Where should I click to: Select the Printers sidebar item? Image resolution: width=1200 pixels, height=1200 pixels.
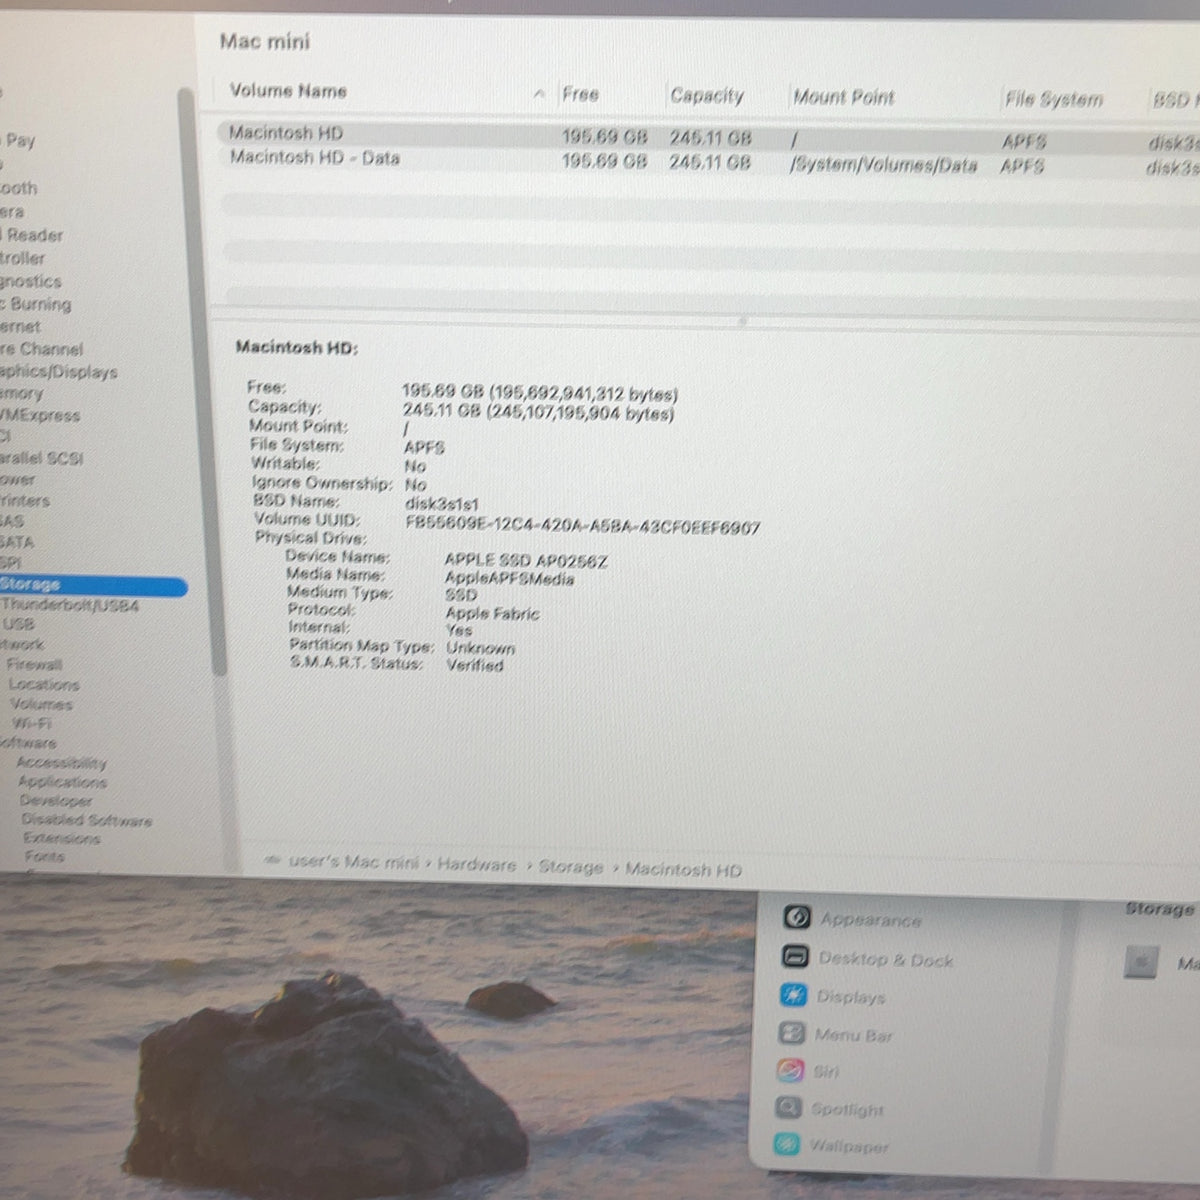tap(25, 501)
